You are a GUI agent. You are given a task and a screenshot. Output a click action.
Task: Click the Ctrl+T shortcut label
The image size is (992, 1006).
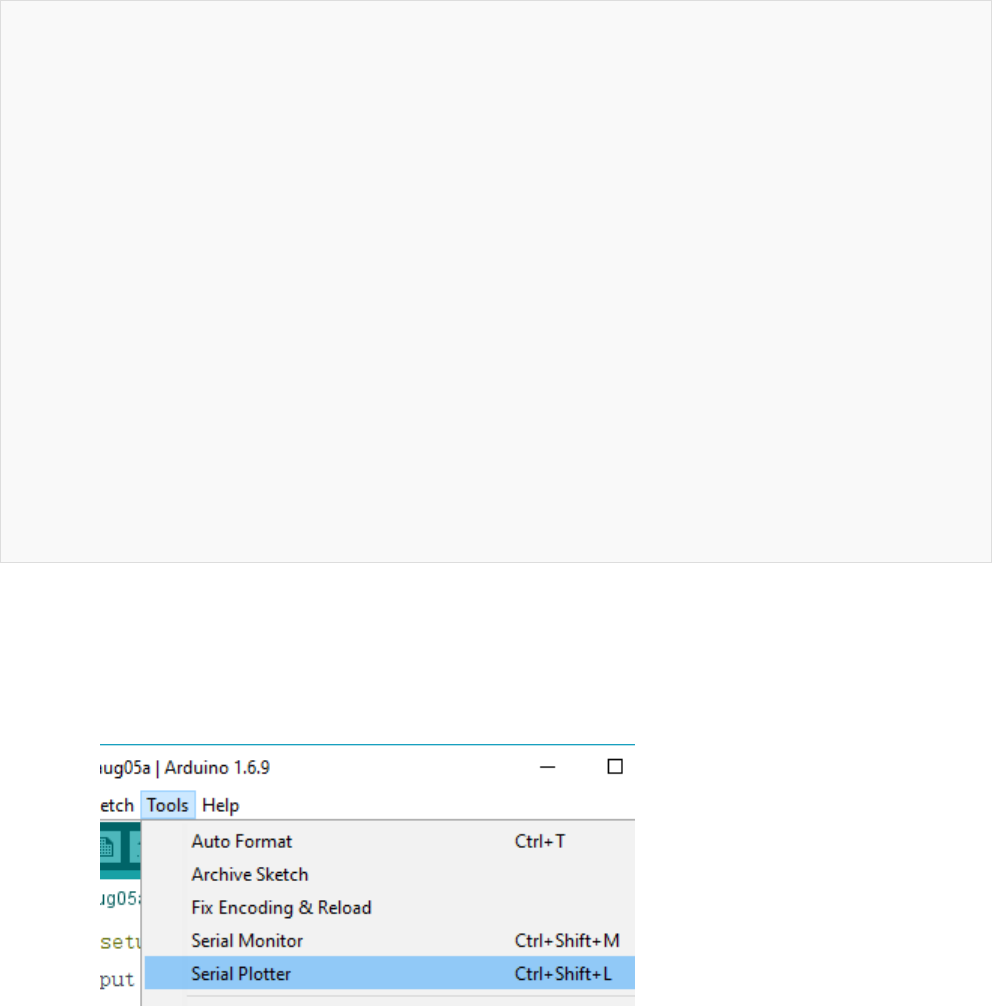(x=540, y=841)
